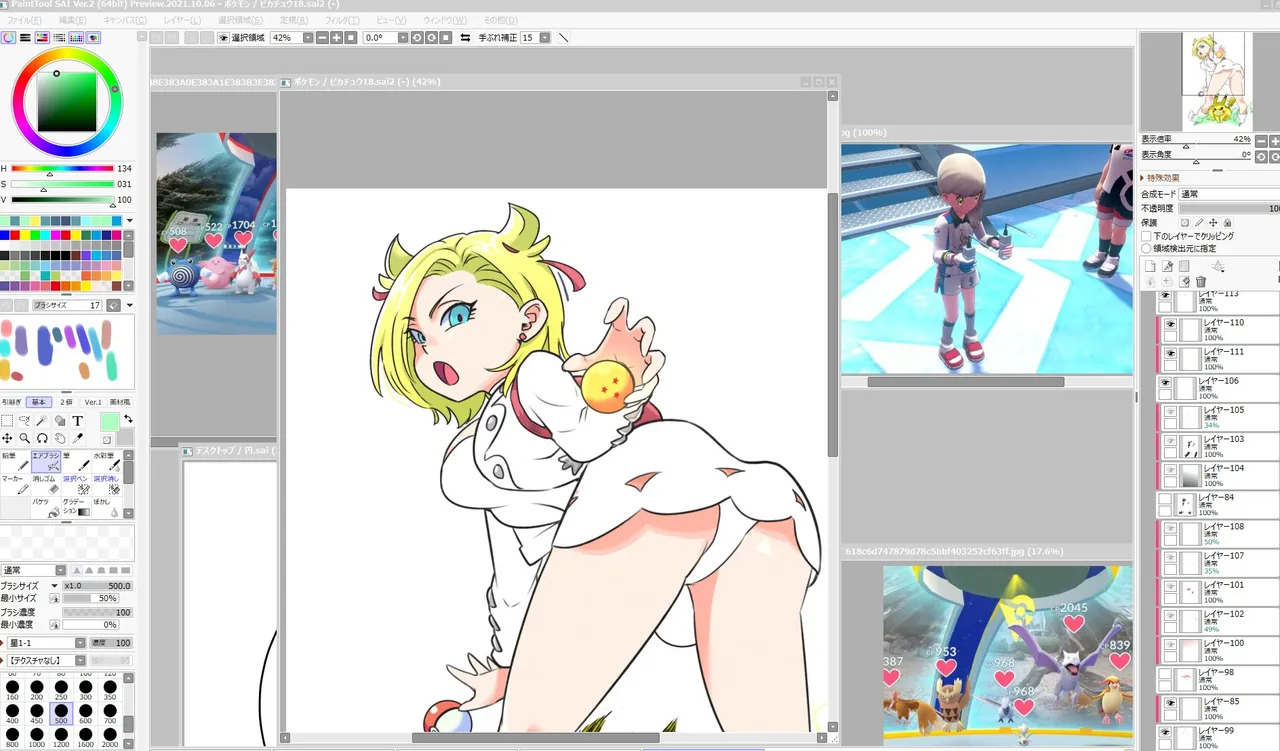Delete layer with the trash icon
Image resolution: width=1280 pixels, height=751 pixels.
pos(1201,282)
